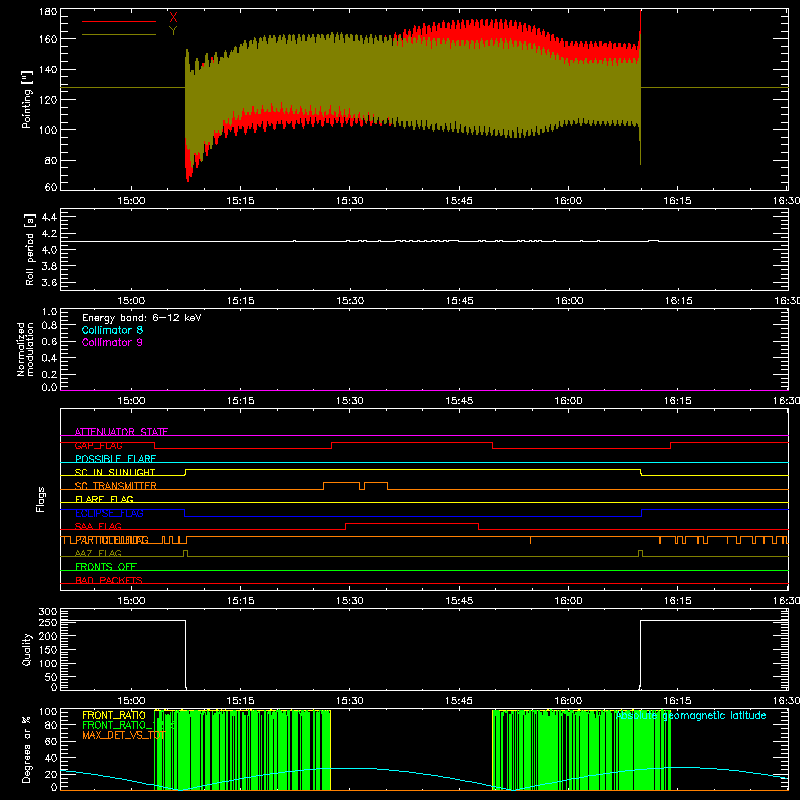Click the olive legend line beside Y
800x800 pixels.
tap(119, 34)
